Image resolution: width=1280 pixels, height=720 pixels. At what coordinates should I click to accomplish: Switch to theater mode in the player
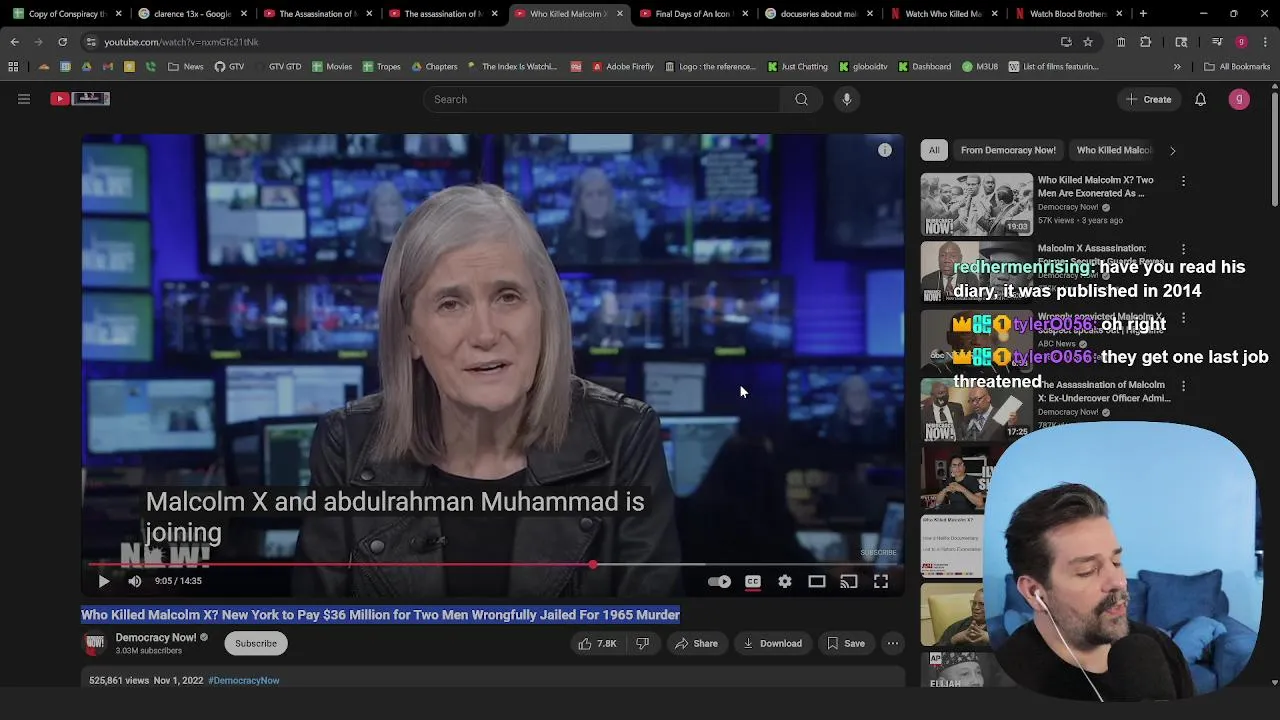(817, 581)
